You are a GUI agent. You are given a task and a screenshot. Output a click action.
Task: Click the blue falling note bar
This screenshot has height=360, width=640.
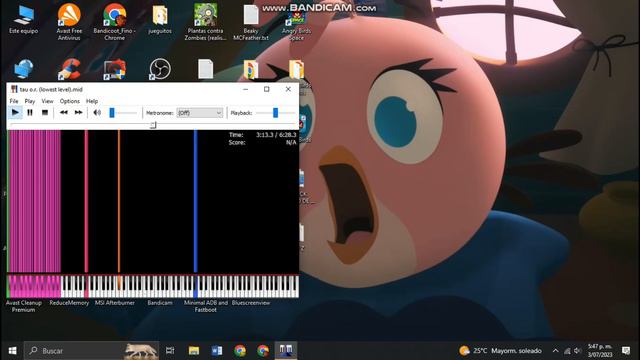point(196,201)
